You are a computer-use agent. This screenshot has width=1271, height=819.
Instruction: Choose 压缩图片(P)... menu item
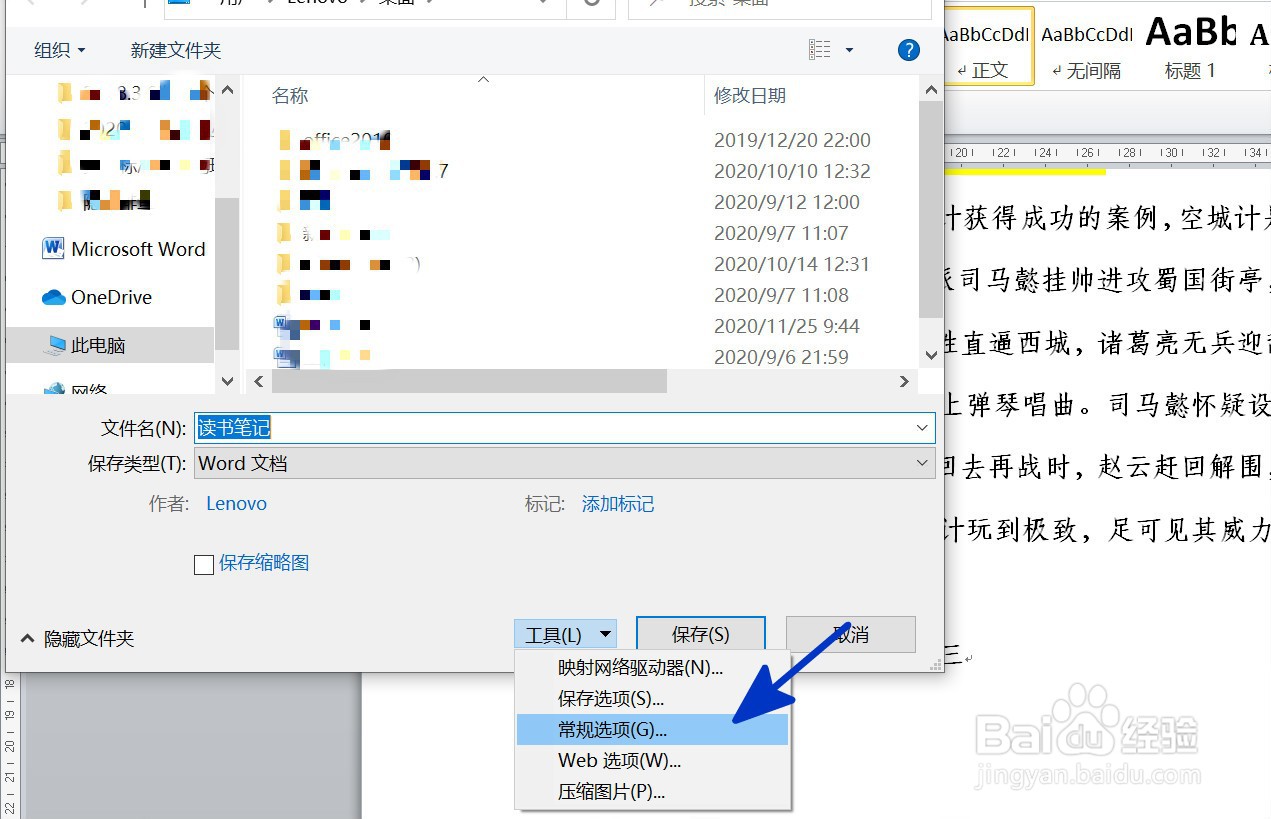(x=653, y=791)
